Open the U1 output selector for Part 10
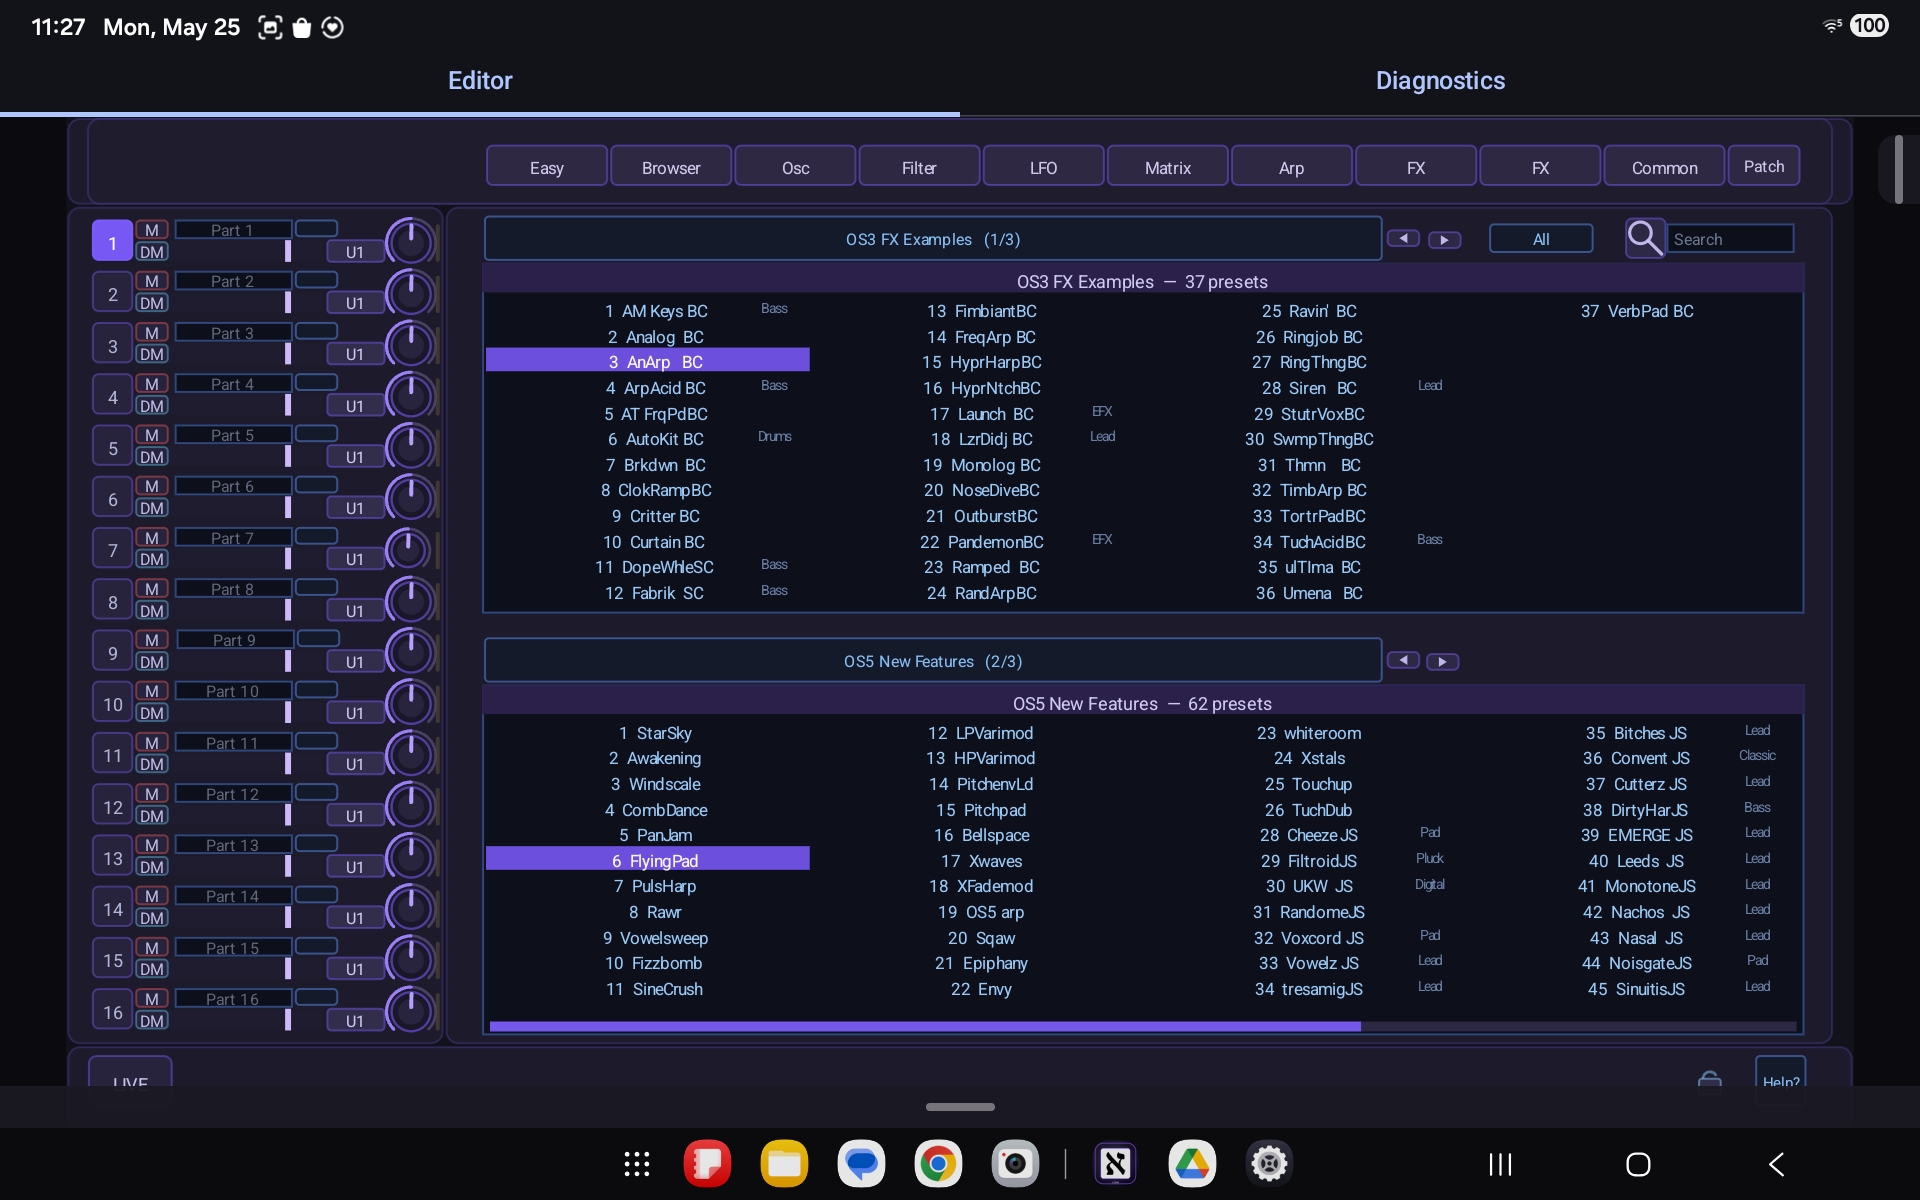1920x1200 pixels. tap(354, 713)
